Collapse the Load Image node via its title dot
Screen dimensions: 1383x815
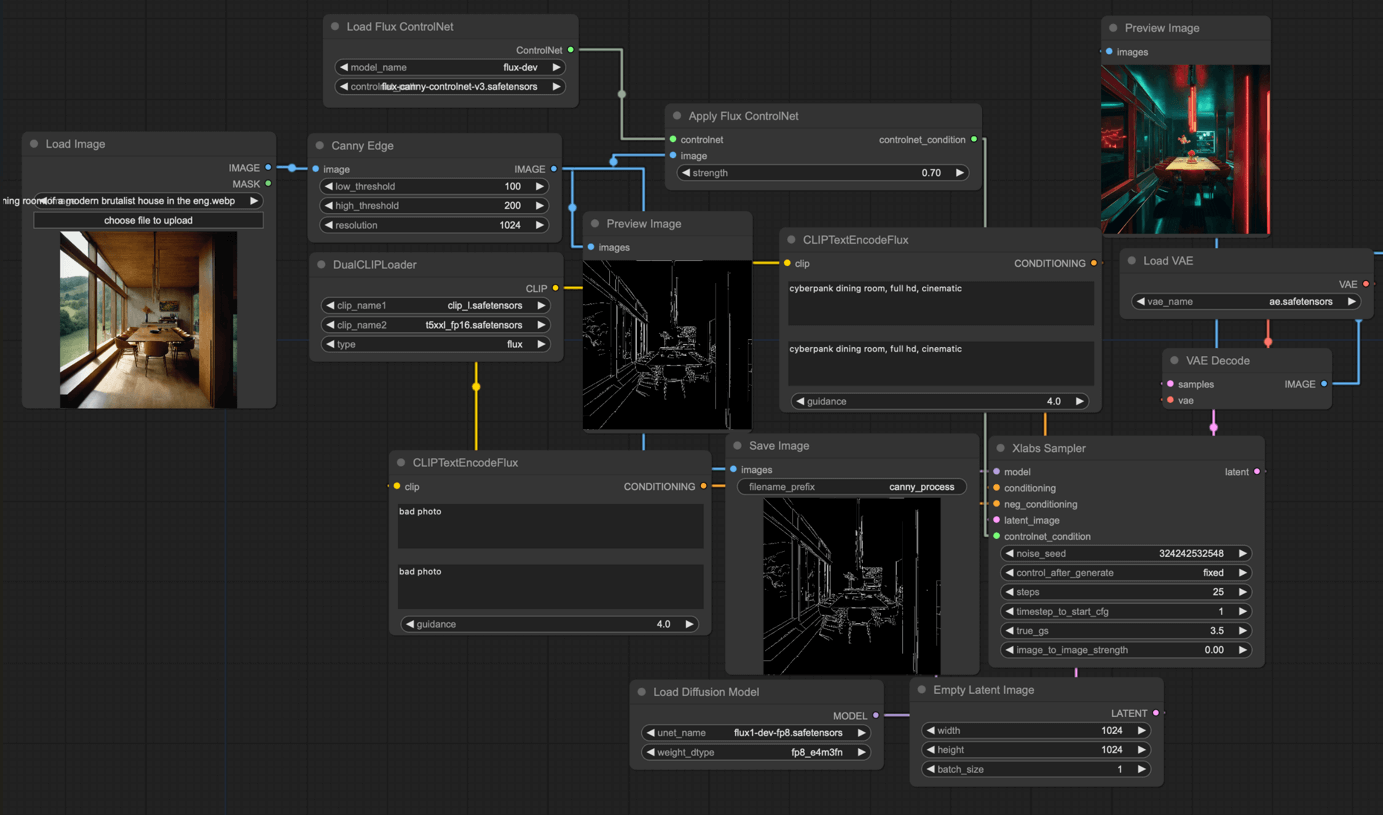coord(34,144)
